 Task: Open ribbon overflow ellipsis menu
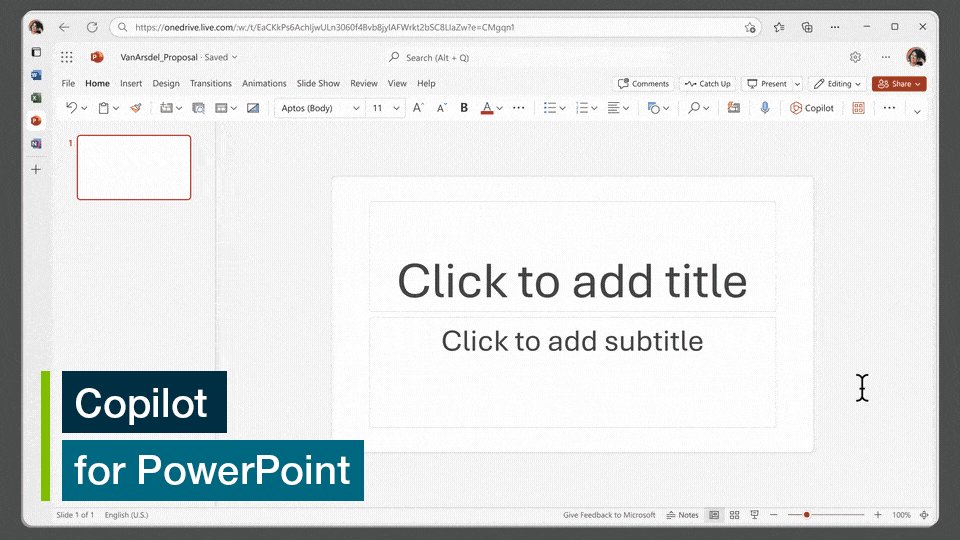890,108
